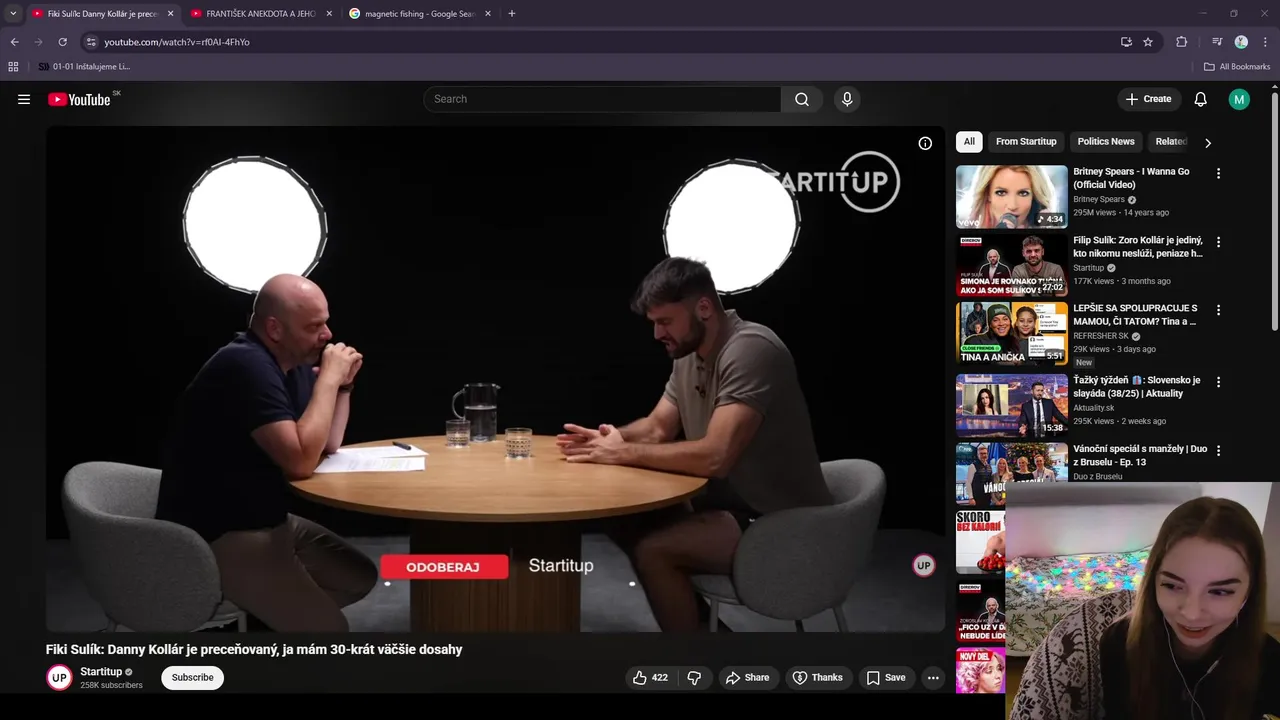Open the Chrome media control icon
The image size is (1280, 720).
[x=1217, y=42]
